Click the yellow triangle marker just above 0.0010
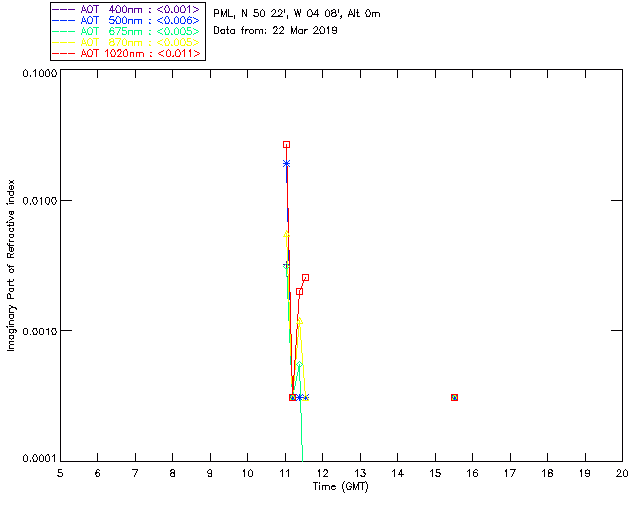The width and height of the screenshot is (640, 512). point(300,321)
